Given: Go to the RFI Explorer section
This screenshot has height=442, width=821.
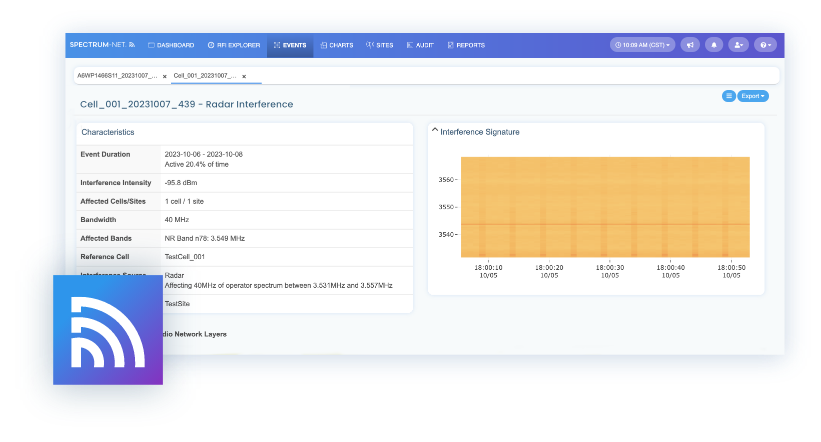Looking at the screenshot, I should point(234,45).
